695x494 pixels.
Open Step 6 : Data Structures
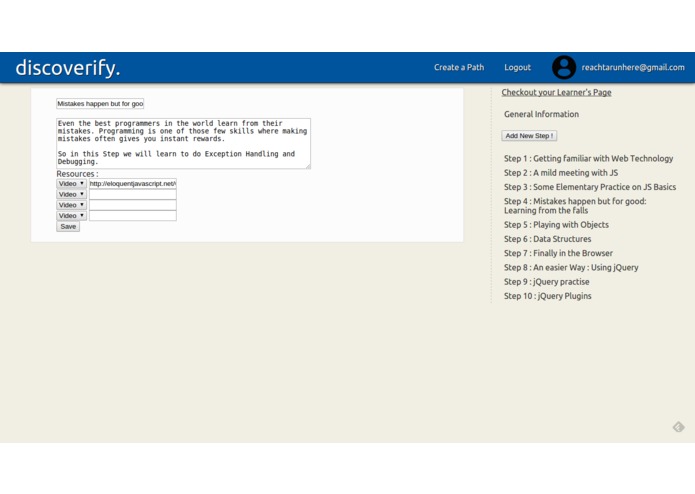547,239
